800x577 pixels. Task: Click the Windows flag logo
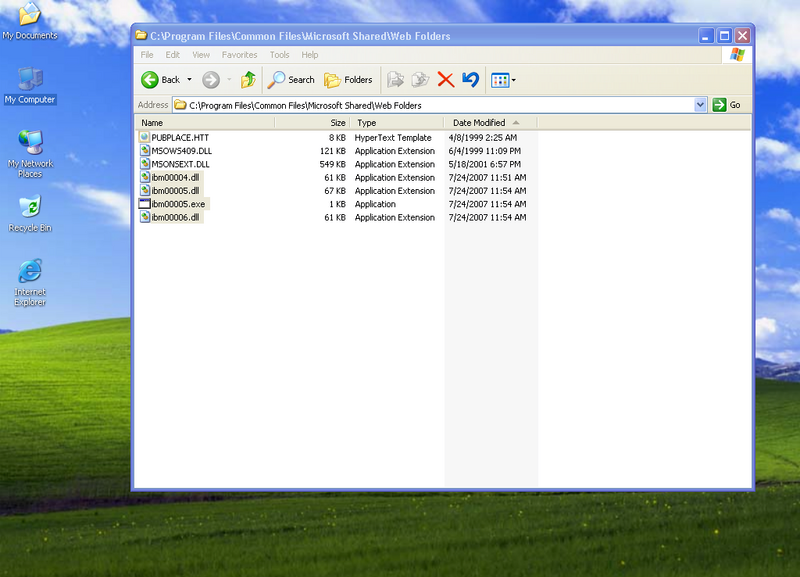point(737,55)
